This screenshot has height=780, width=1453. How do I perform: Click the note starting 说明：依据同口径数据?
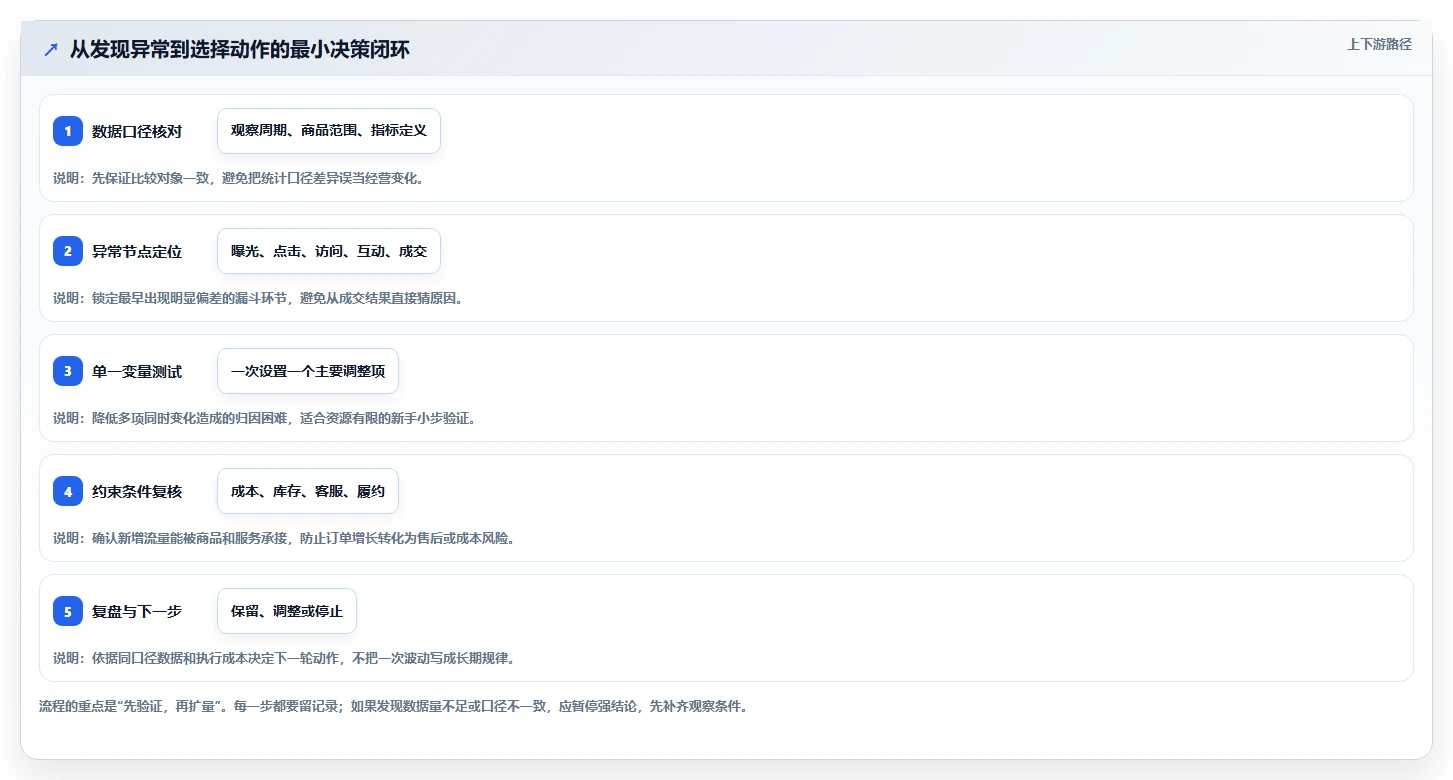point(287,658)
